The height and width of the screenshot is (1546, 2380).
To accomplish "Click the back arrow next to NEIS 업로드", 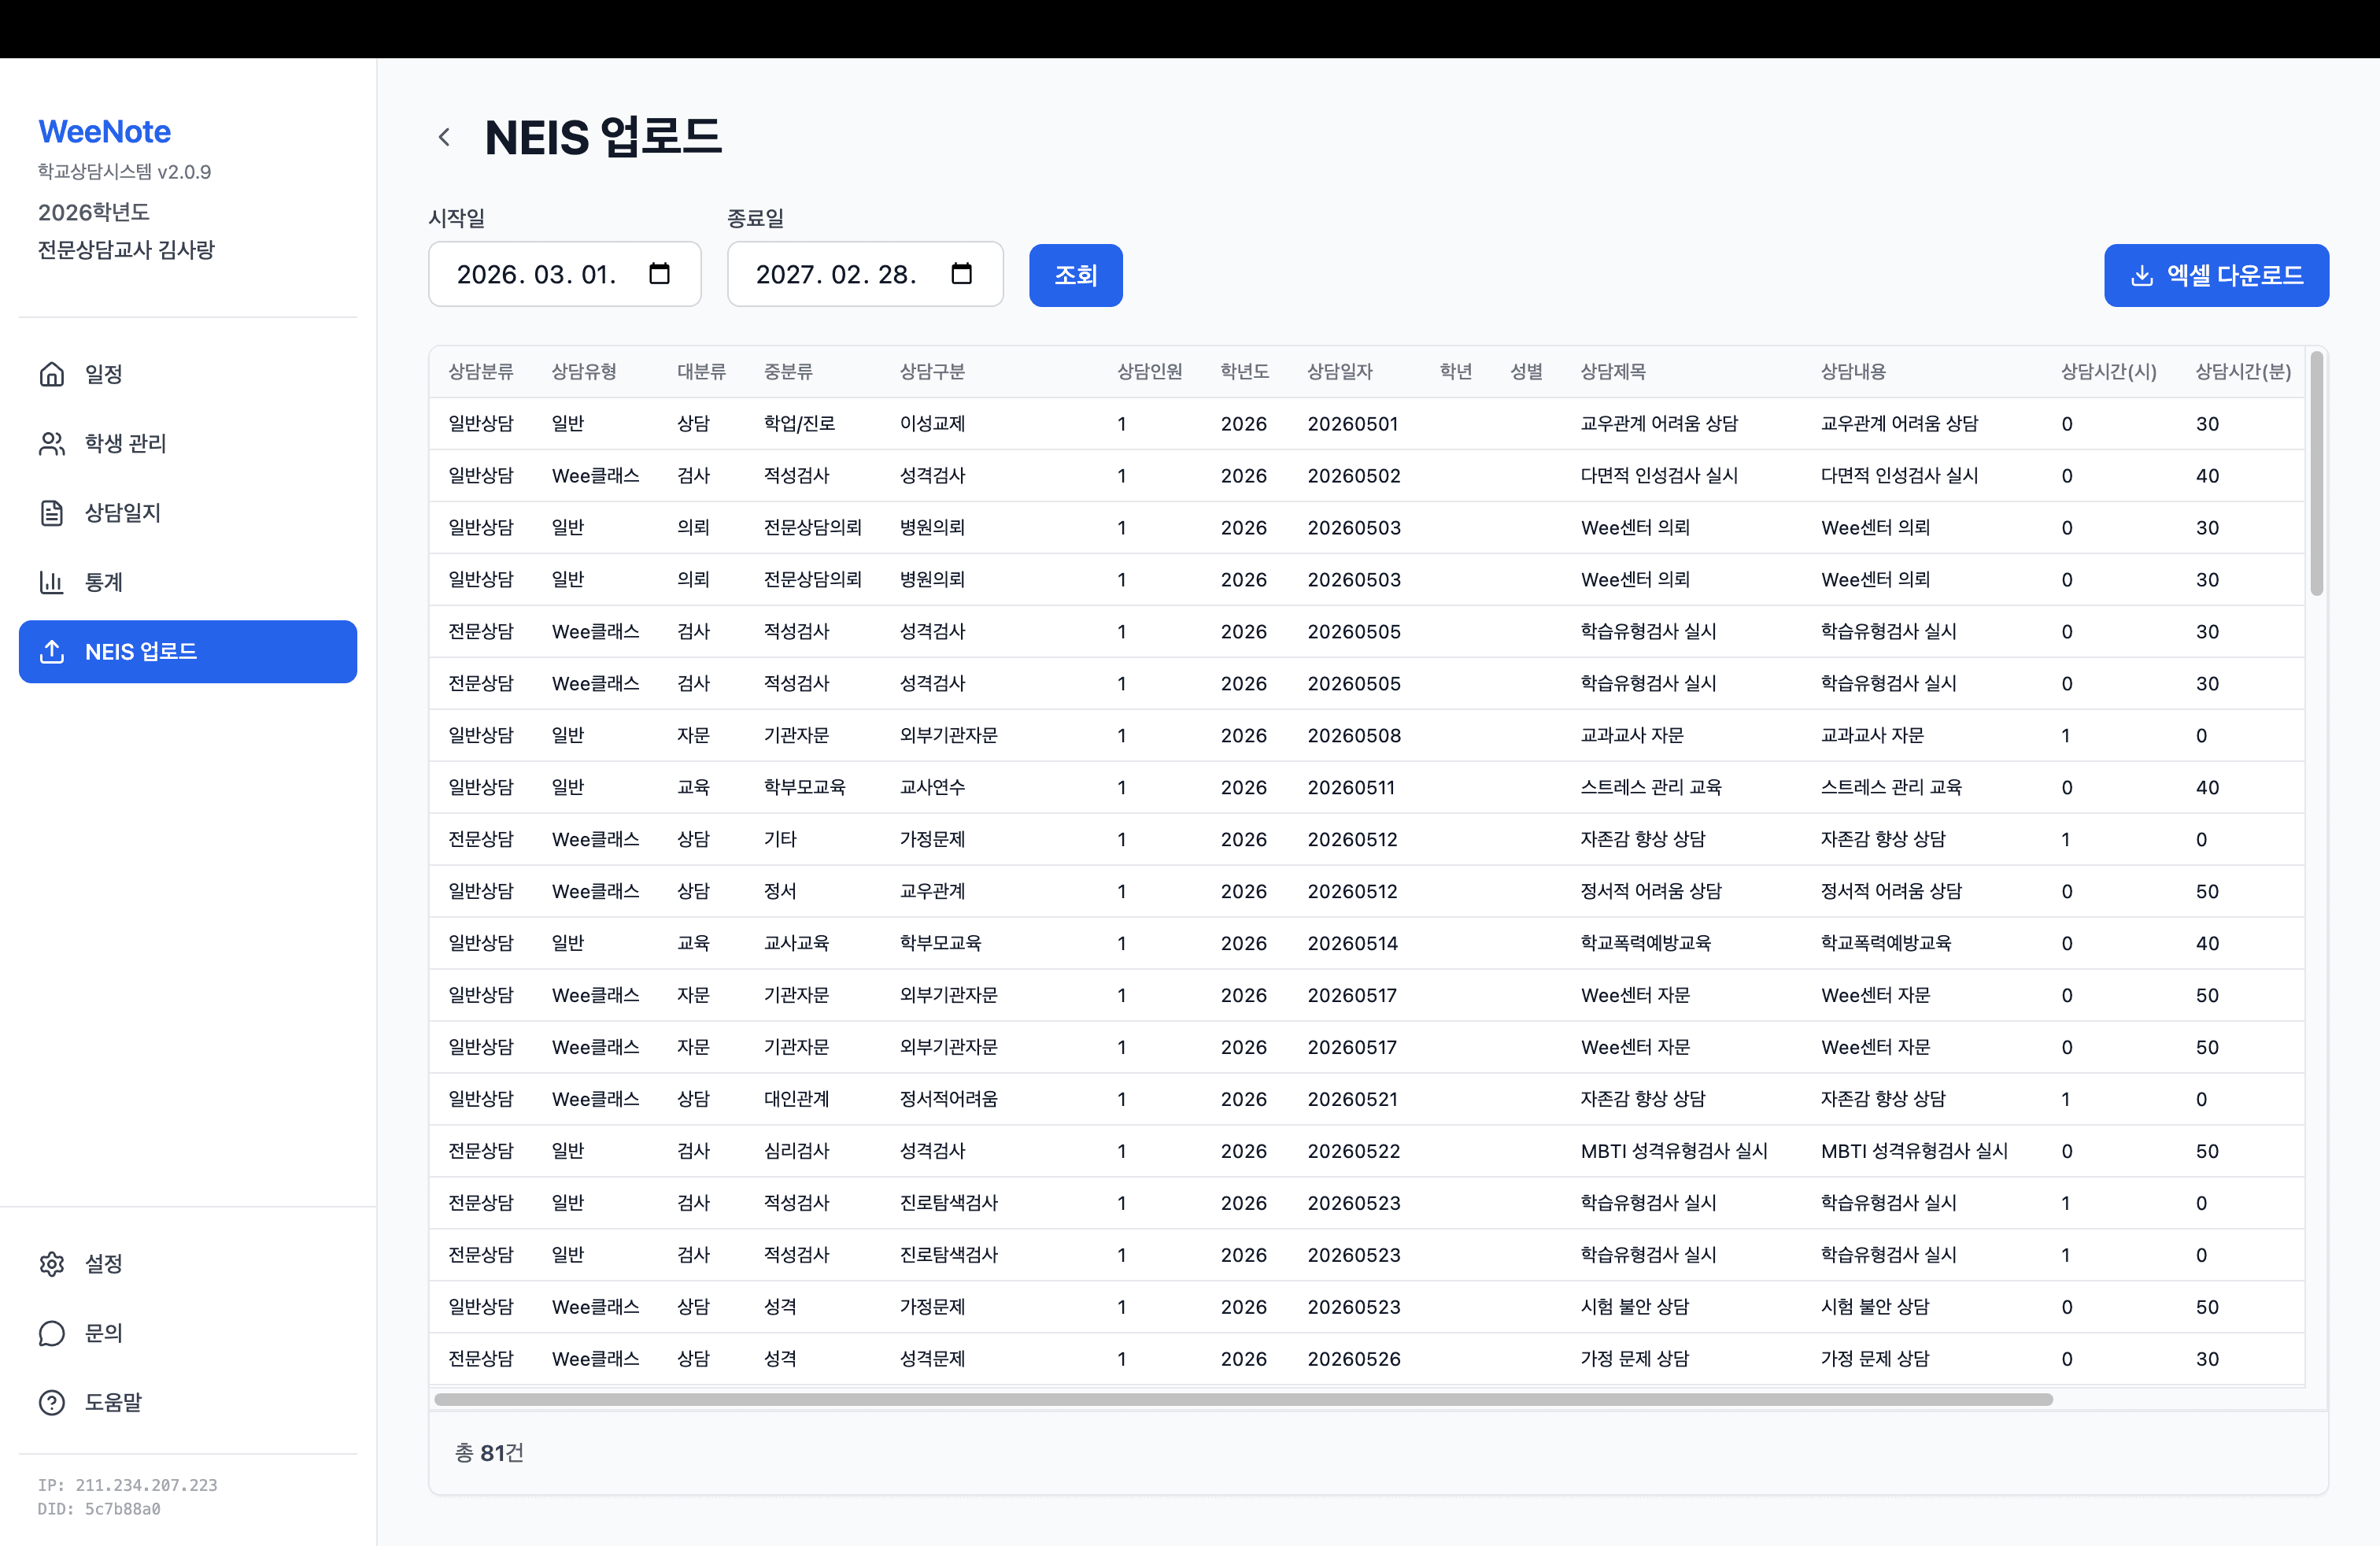I will click(444, 136).
